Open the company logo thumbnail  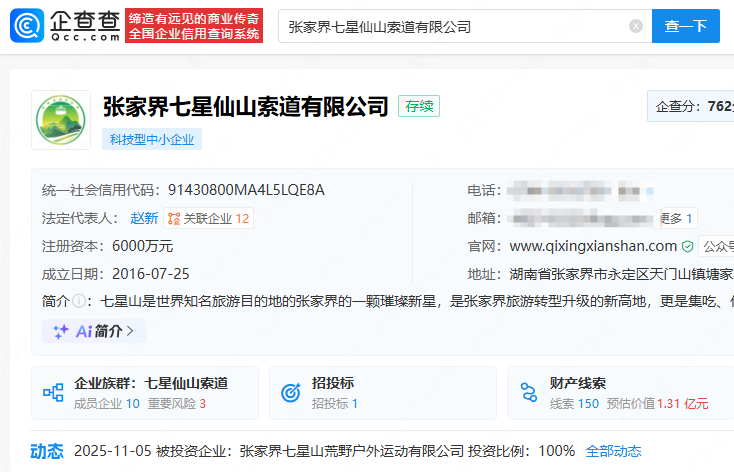tap(60, 120)
